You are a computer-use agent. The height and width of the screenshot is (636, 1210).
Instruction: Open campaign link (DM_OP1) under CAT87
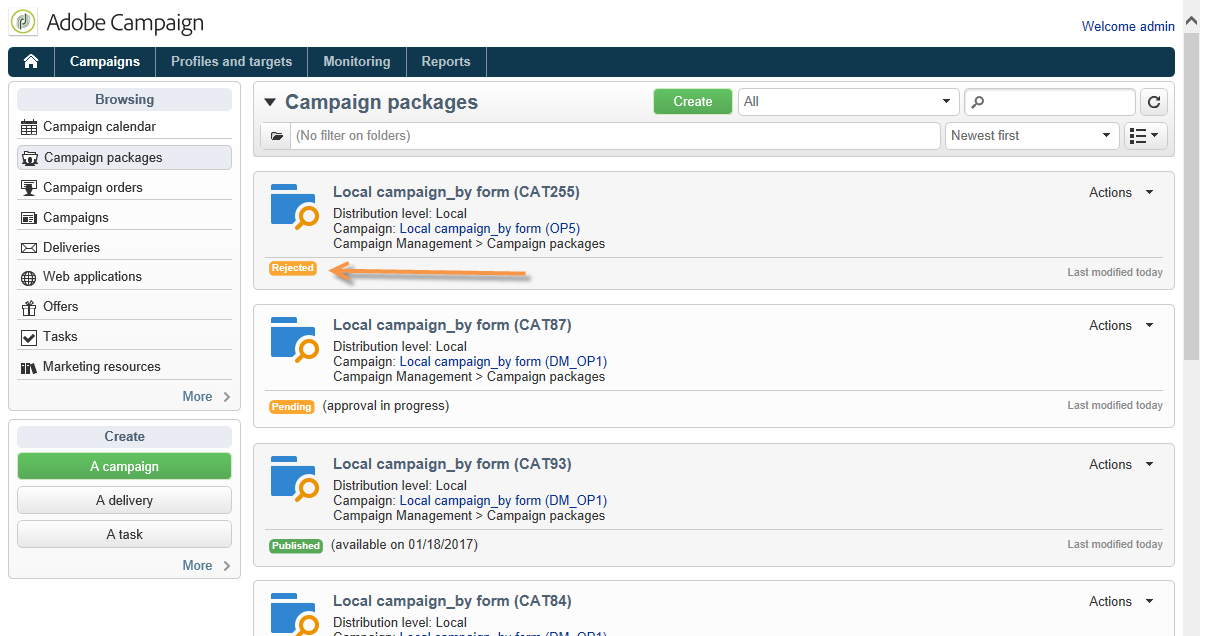(503, 362)
